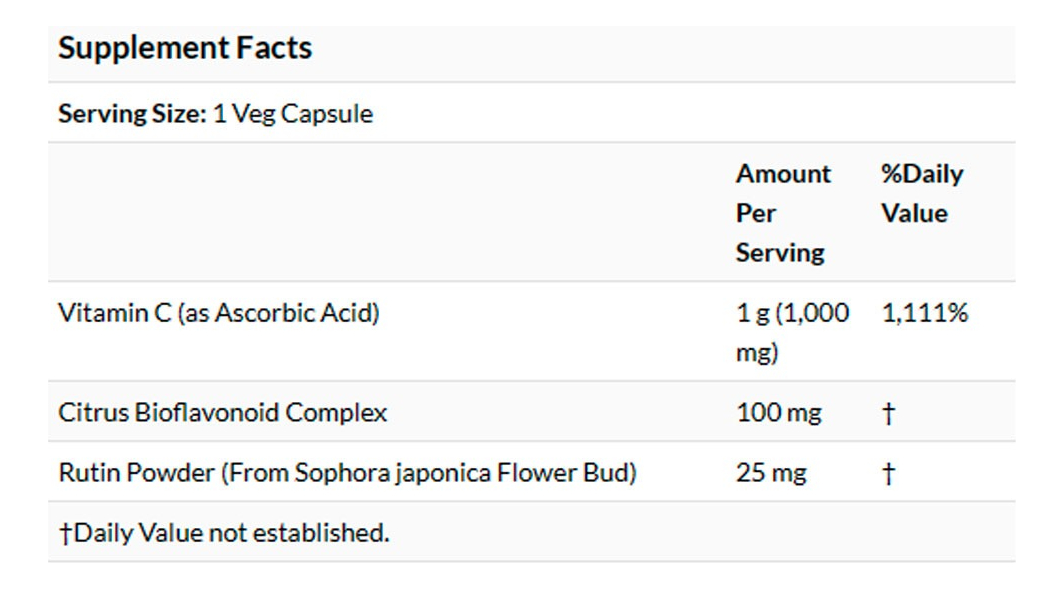Click the Citrus Bioflavonoid Complex row label

pyautogui.click(x=223, y=412)
